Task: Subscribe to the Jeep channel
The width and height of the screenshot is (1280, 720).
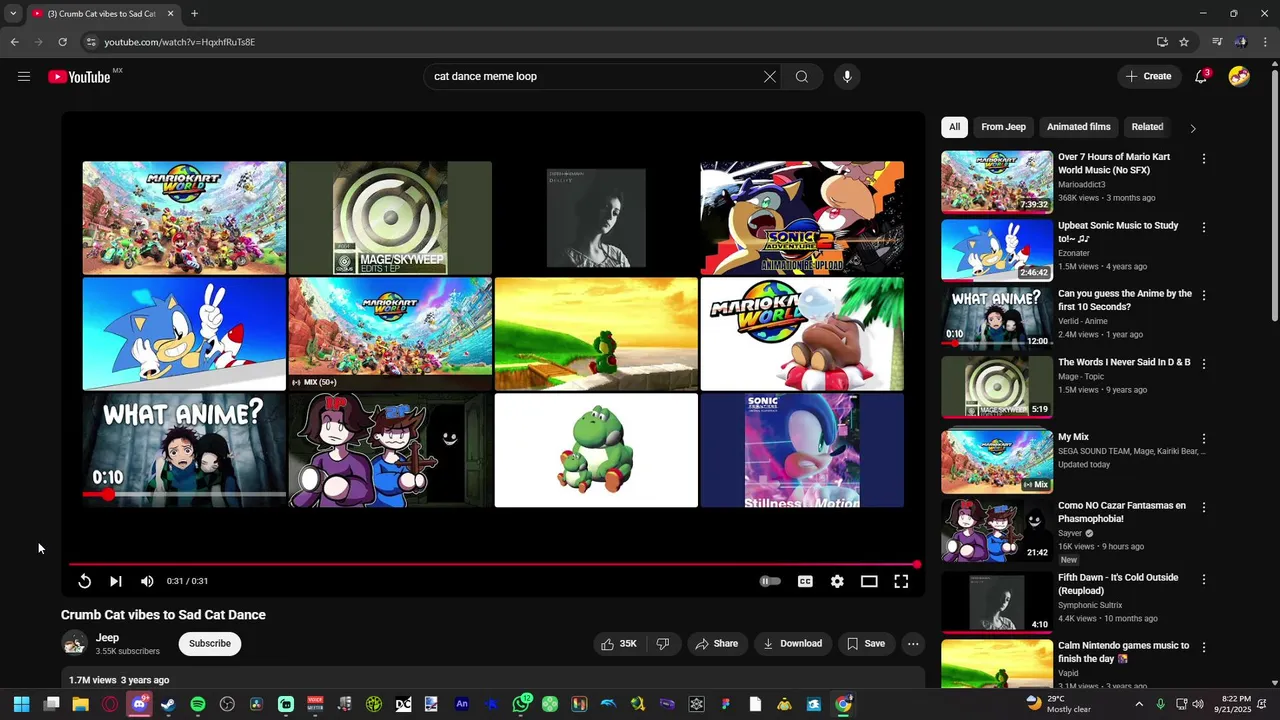Action: [210, 644]
